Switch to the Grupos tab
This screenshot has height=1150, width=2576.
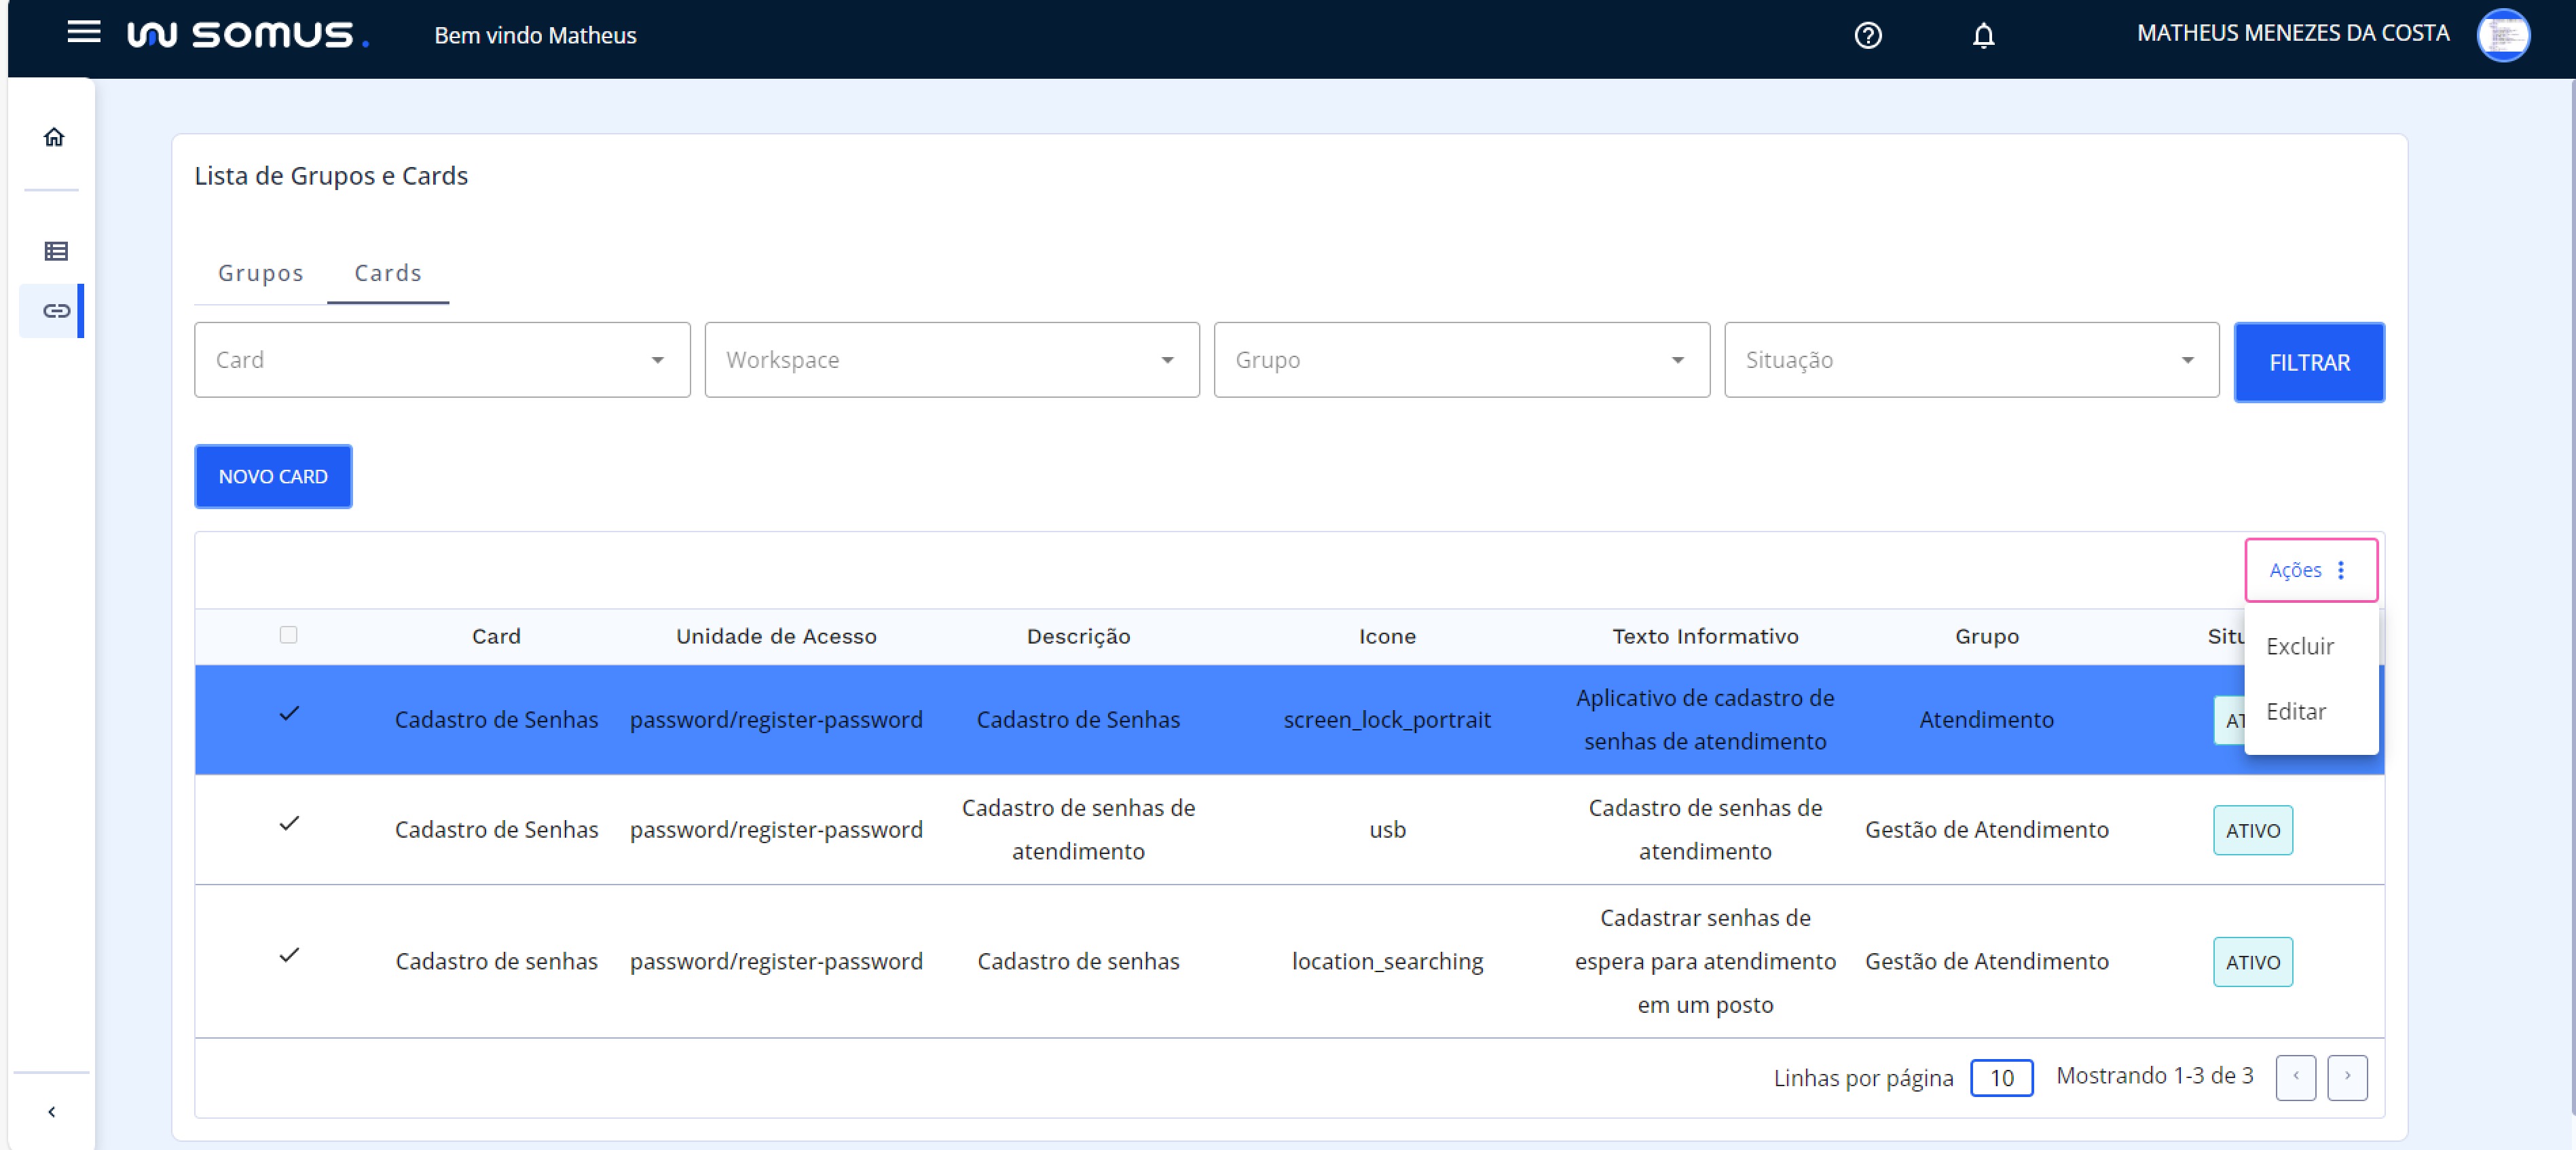pyautogui.click(x=260, y=273)
